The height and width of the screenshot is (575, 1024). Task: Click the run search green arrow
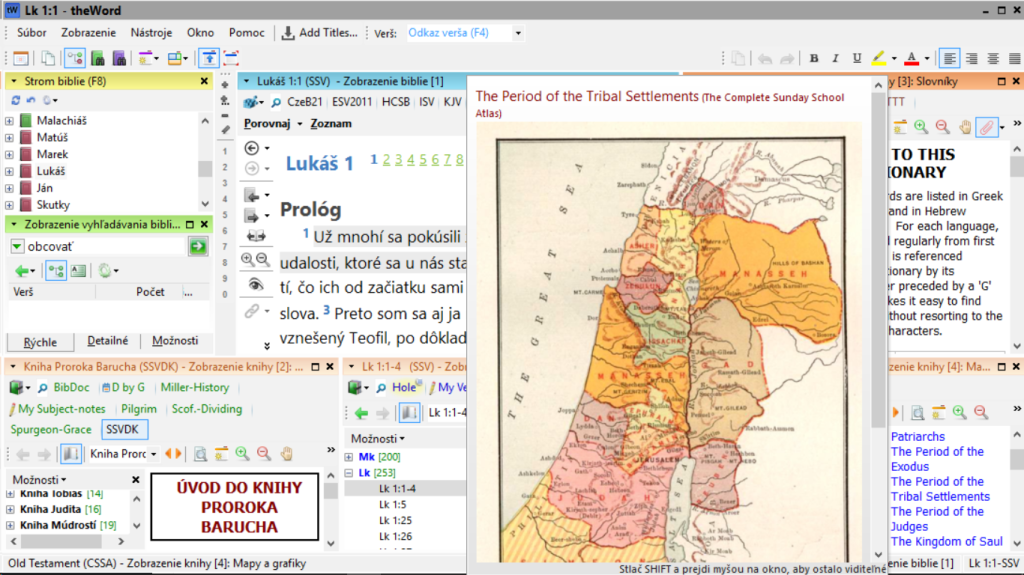198,246
